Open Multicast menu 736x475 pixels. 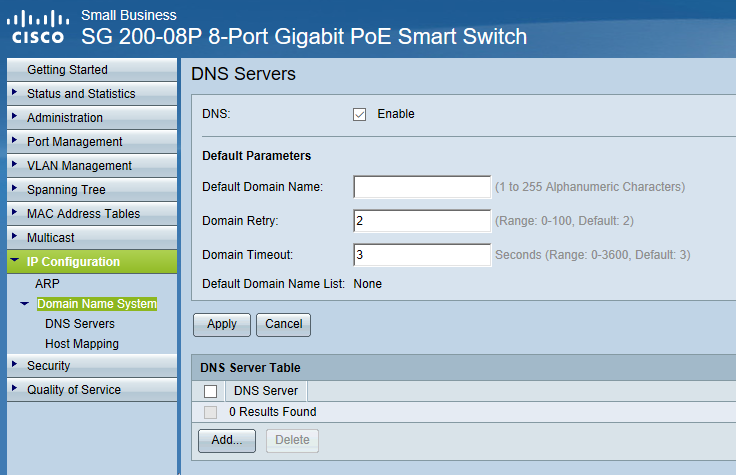92,237
